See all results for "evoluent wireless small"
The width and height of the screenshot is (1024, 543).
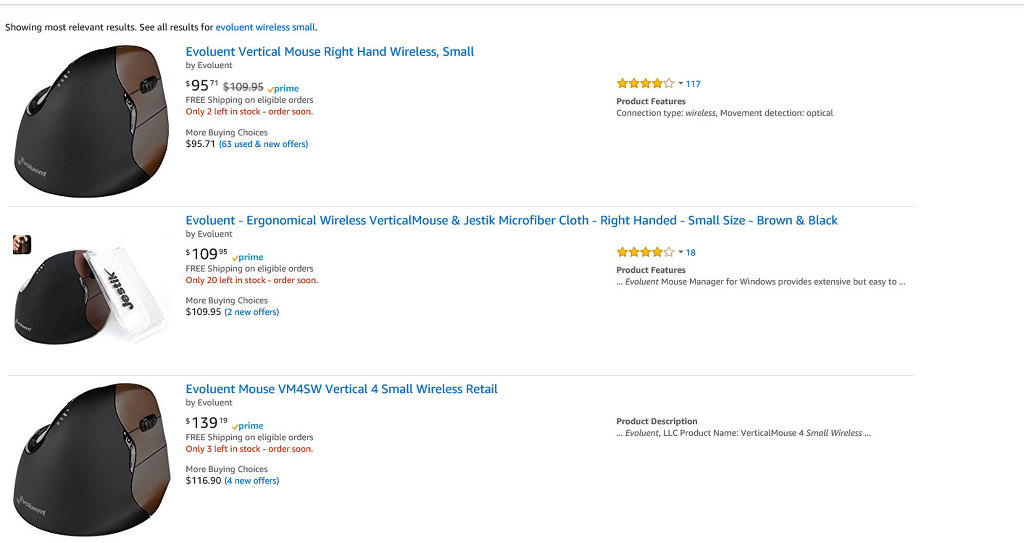265,27
